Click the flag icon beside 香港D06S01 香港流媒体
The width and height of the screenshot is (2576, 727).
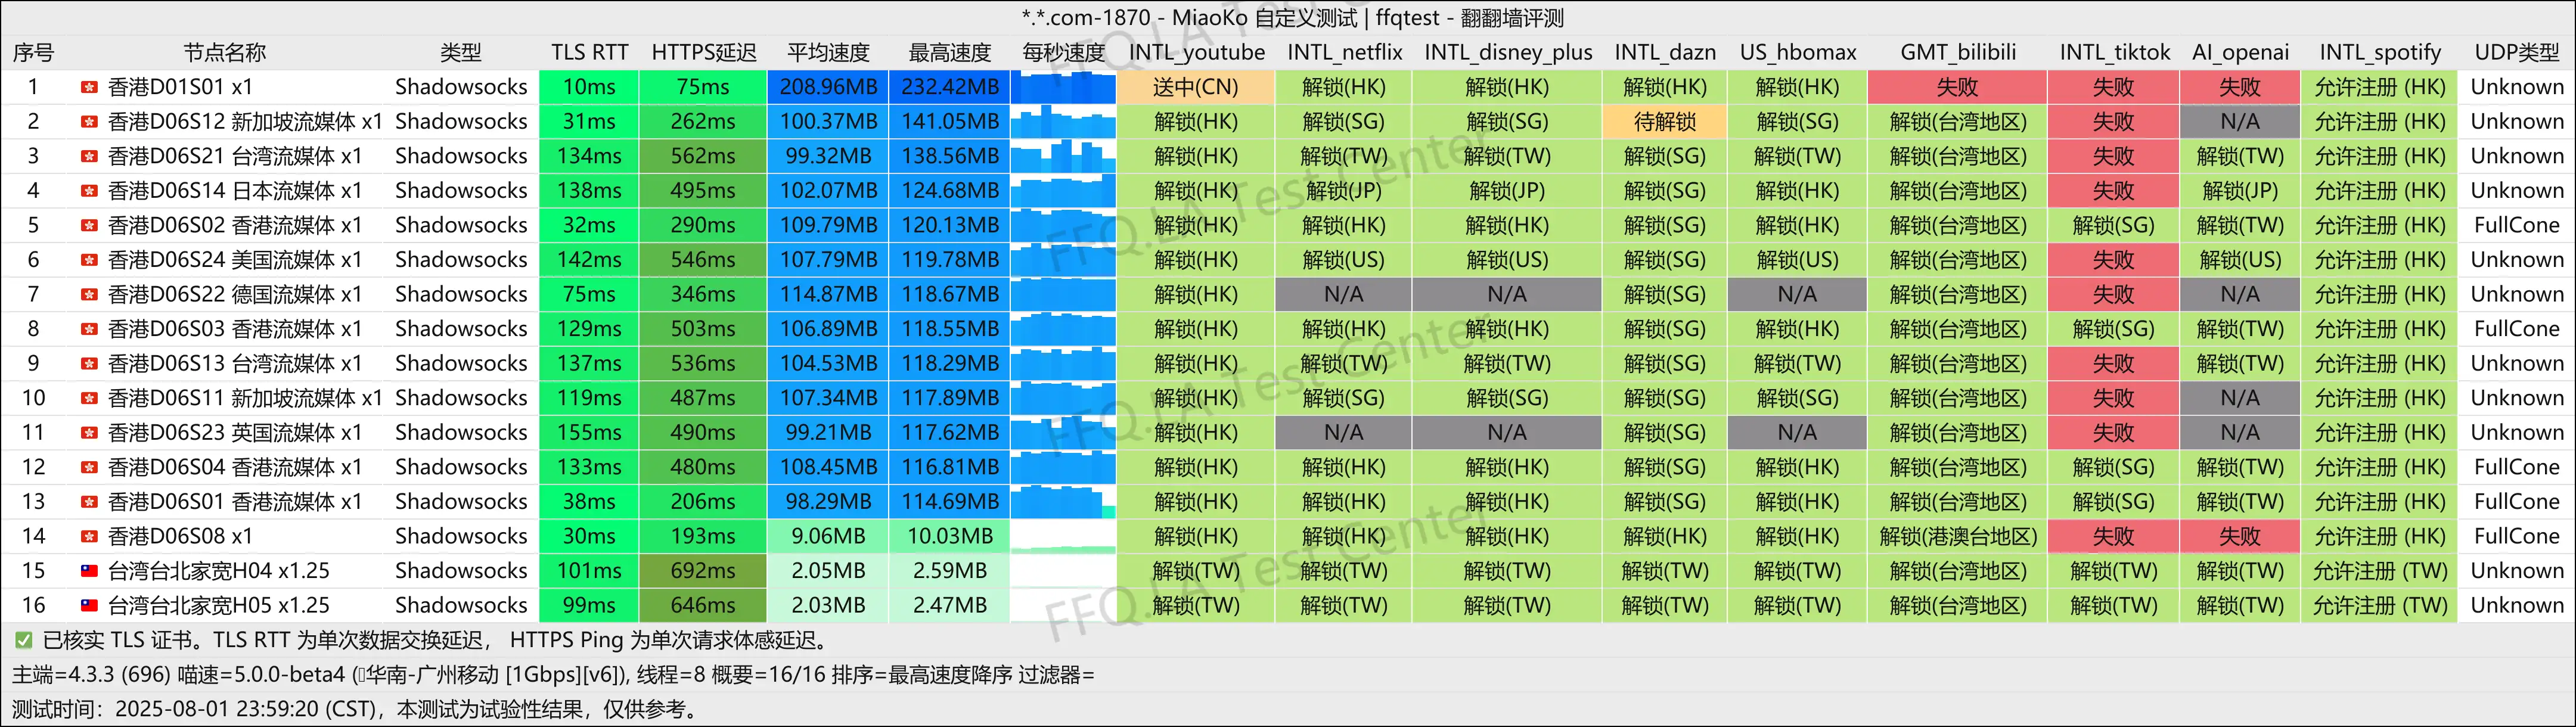(x=89, y=502)
